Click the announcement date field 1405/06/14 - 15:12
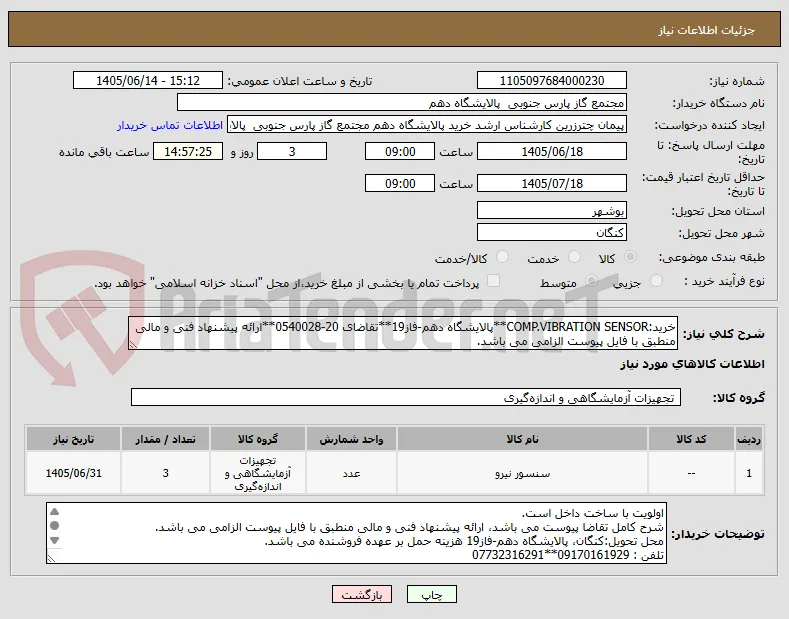 point(147,81)
